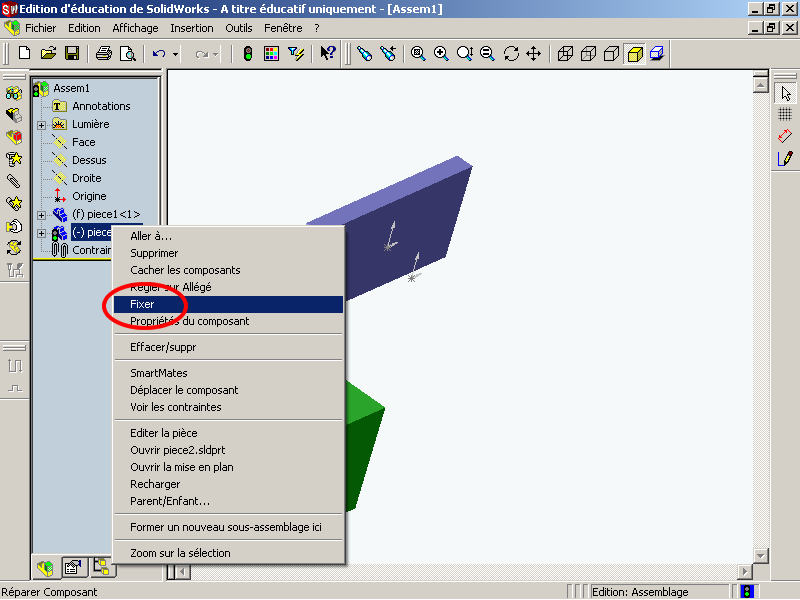Choose Supprimer in the context menu
This screenshot has width=800, height=600.
[x=228, y=253]
